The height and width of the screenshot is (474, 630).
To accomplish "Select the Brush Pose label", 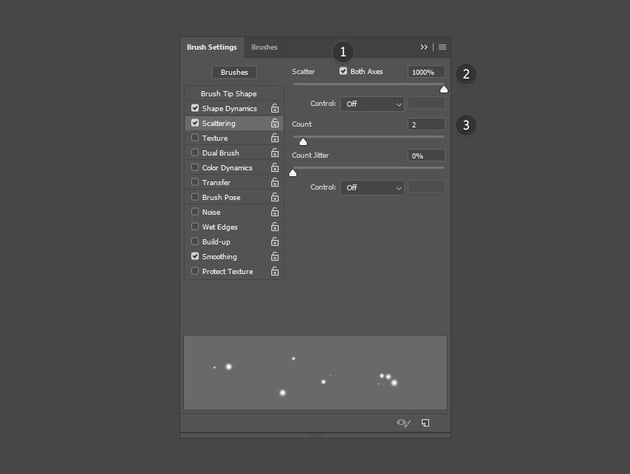I will tap(221, 197).
